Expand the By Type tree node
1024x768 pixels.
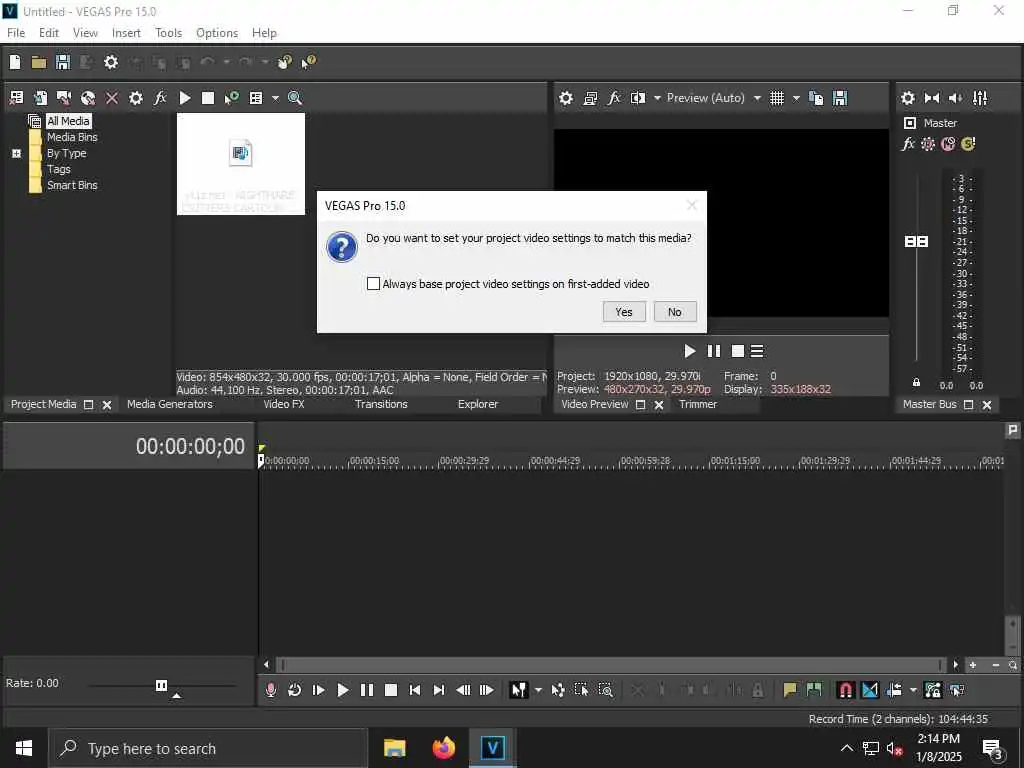16,153
